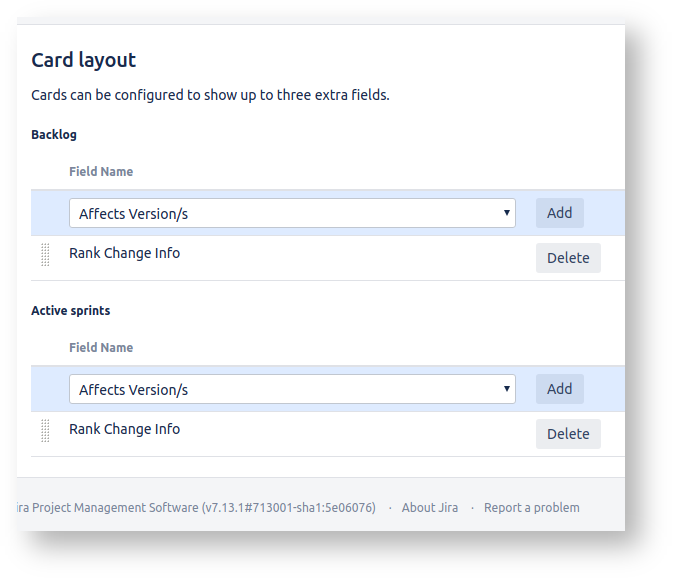673x579 pixels.
Task: Delete Rank Change Info from Backlog
Action: click(568, 258)
